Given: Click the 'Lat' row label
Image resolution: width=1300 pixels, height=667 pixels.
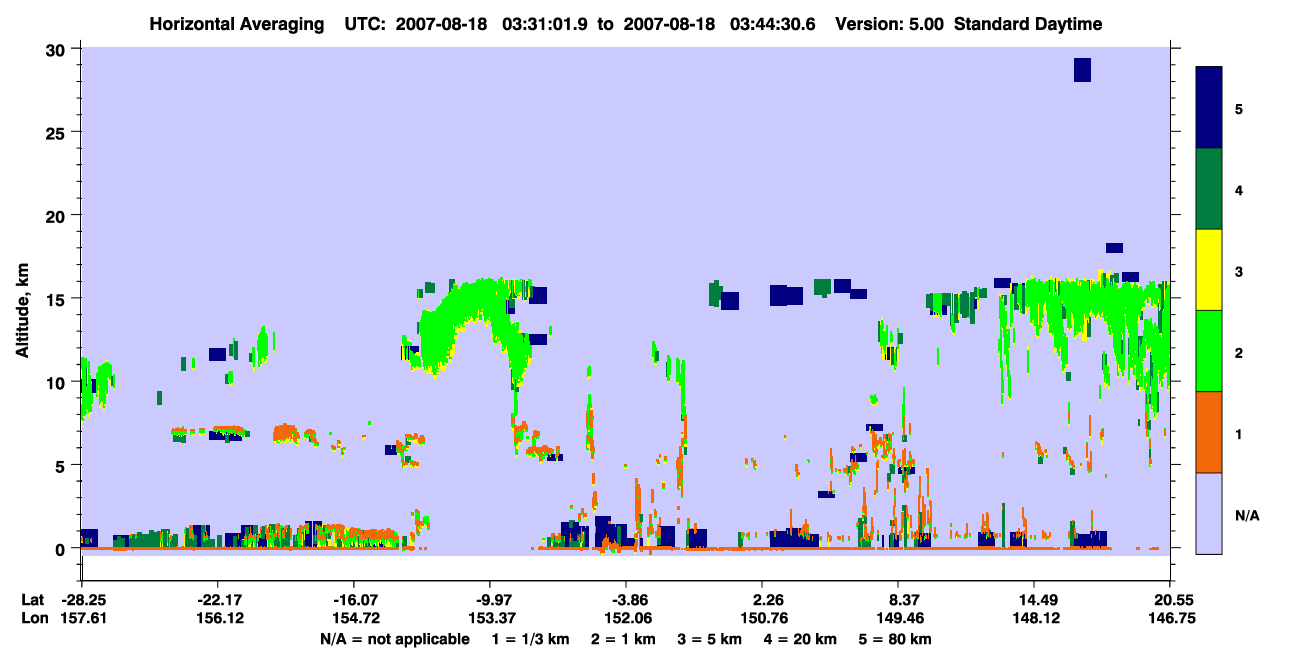Looking at the screenshot, I should click(32, 600).
